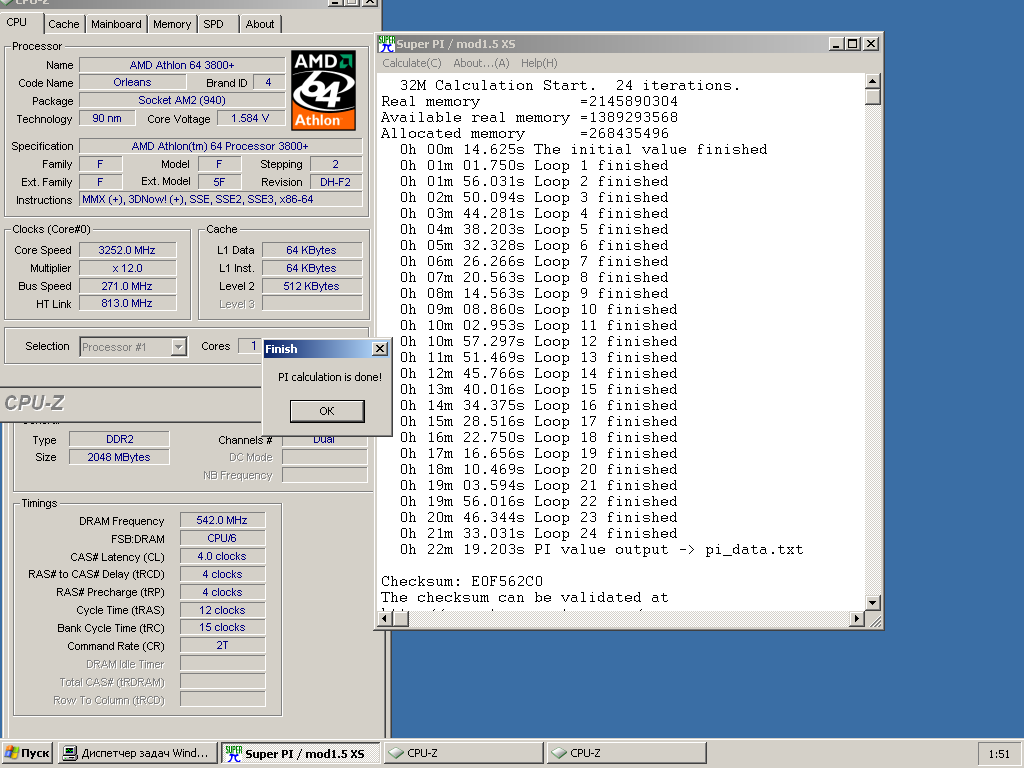Click the Super PI vertical scrollbar thumb

click(872, 97)
